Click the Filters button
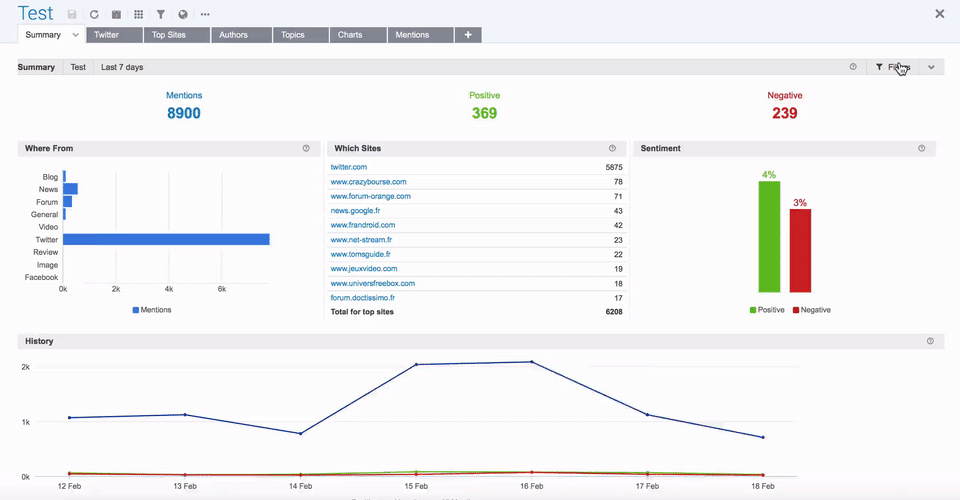 (892, 67)
